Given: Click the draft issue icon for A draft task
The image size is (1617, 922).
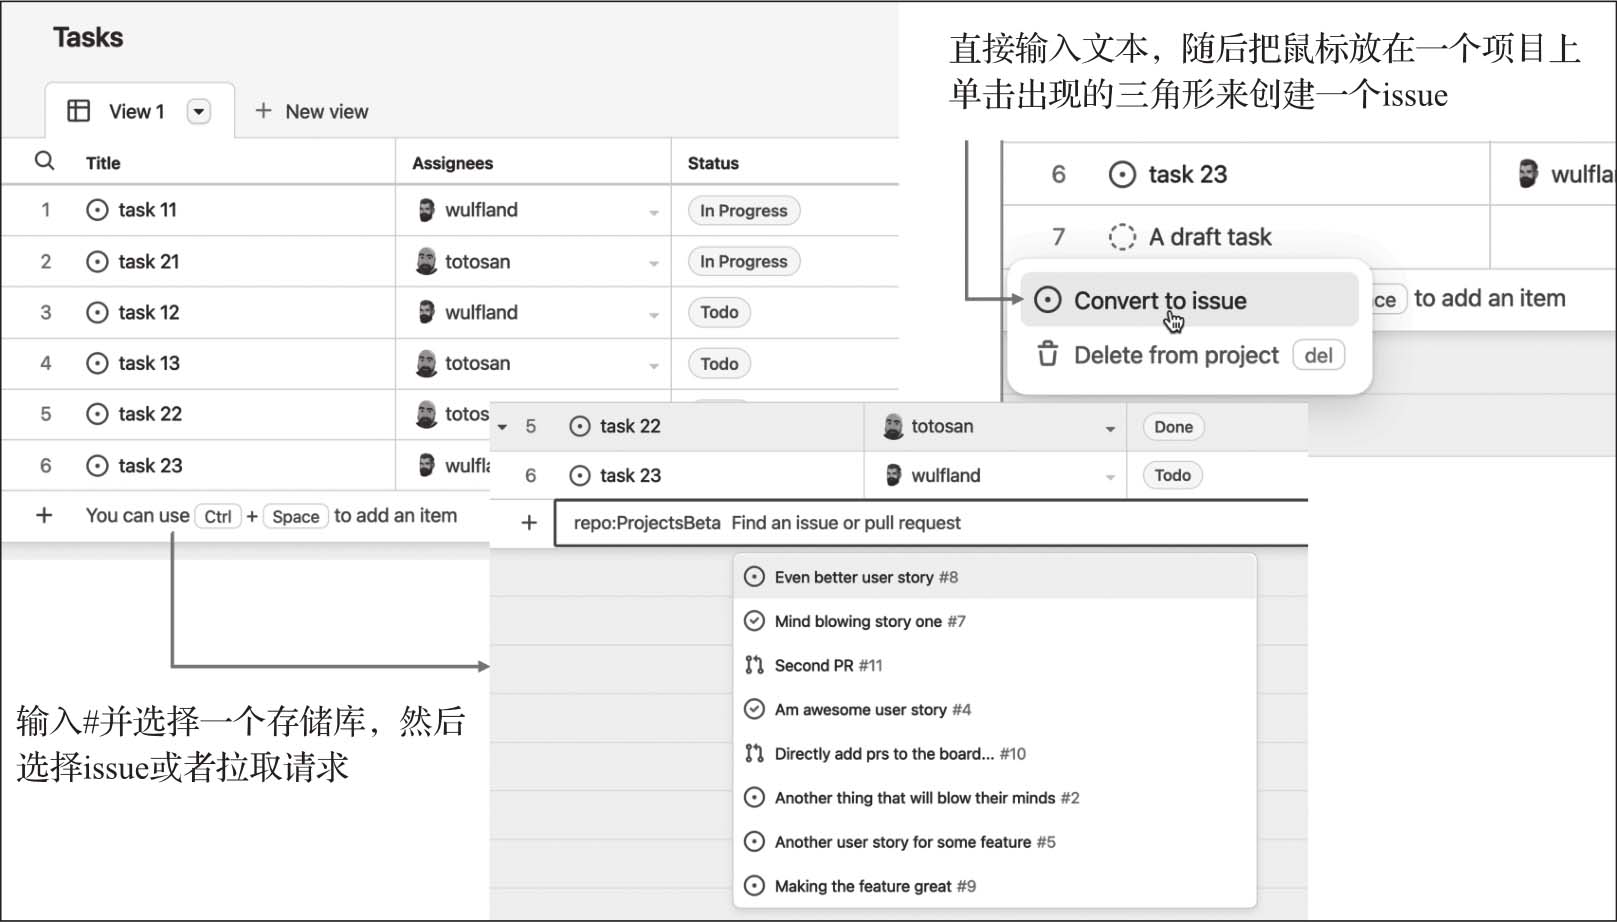Looking at the screenshot, I should click(x=1122, y=237).
